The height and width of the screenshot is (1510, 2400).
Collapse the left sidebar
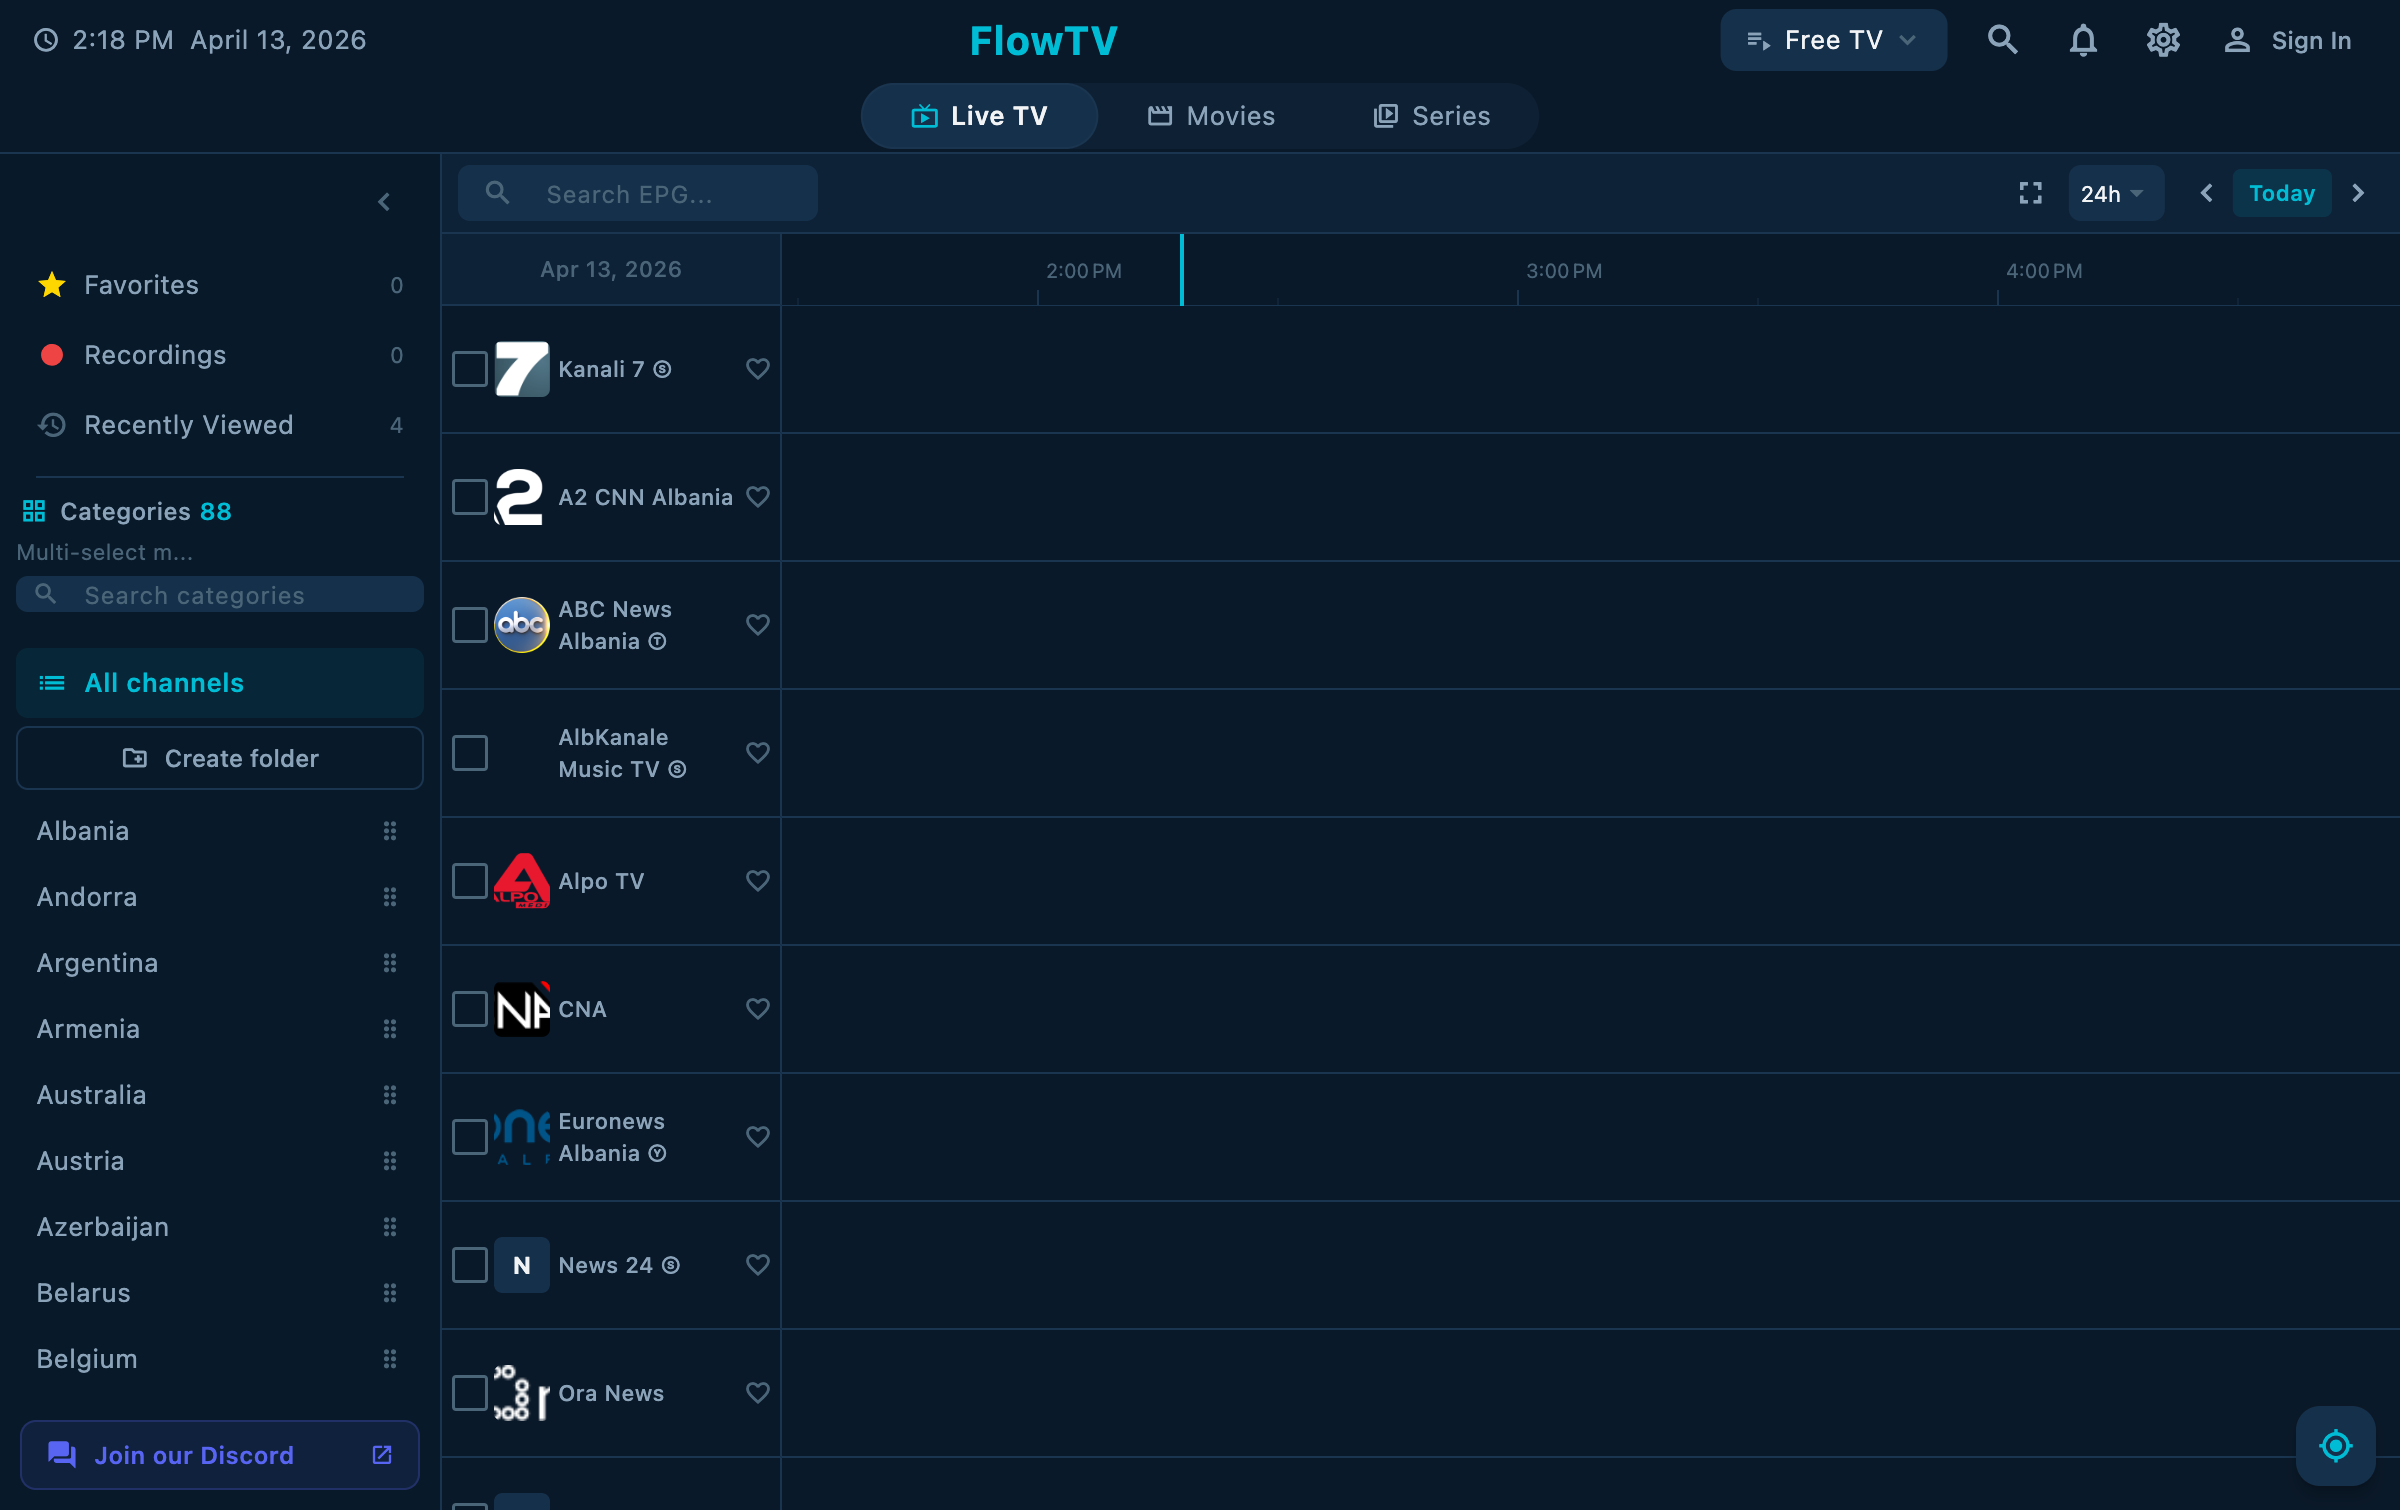[385, 201]
